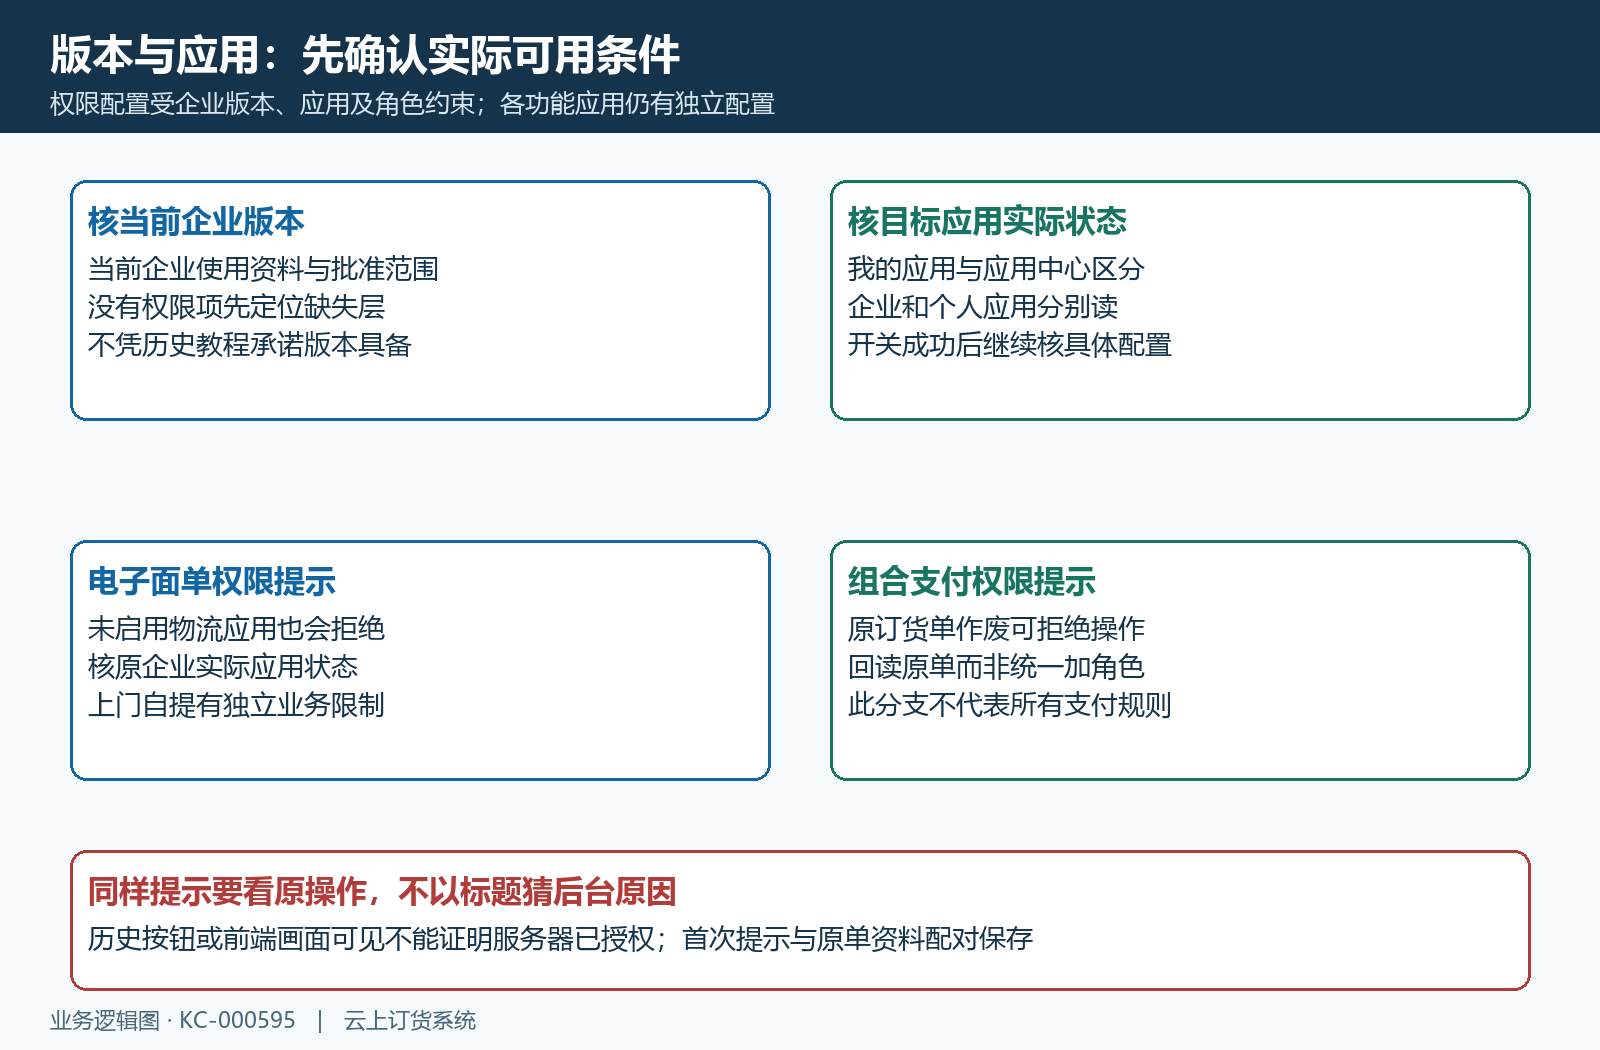This screenshot has width=1600, height=1050.
Task: Click heading 核目标应用实际状态
Action: coord(987,221)
